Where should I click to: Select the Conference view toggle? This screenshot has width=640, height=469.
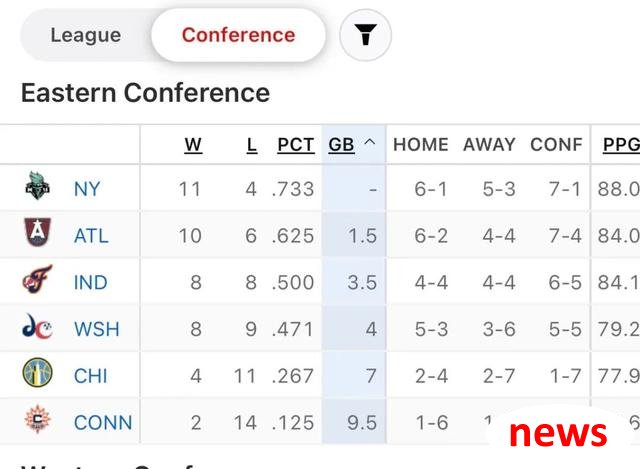click(x=238, y=35)
